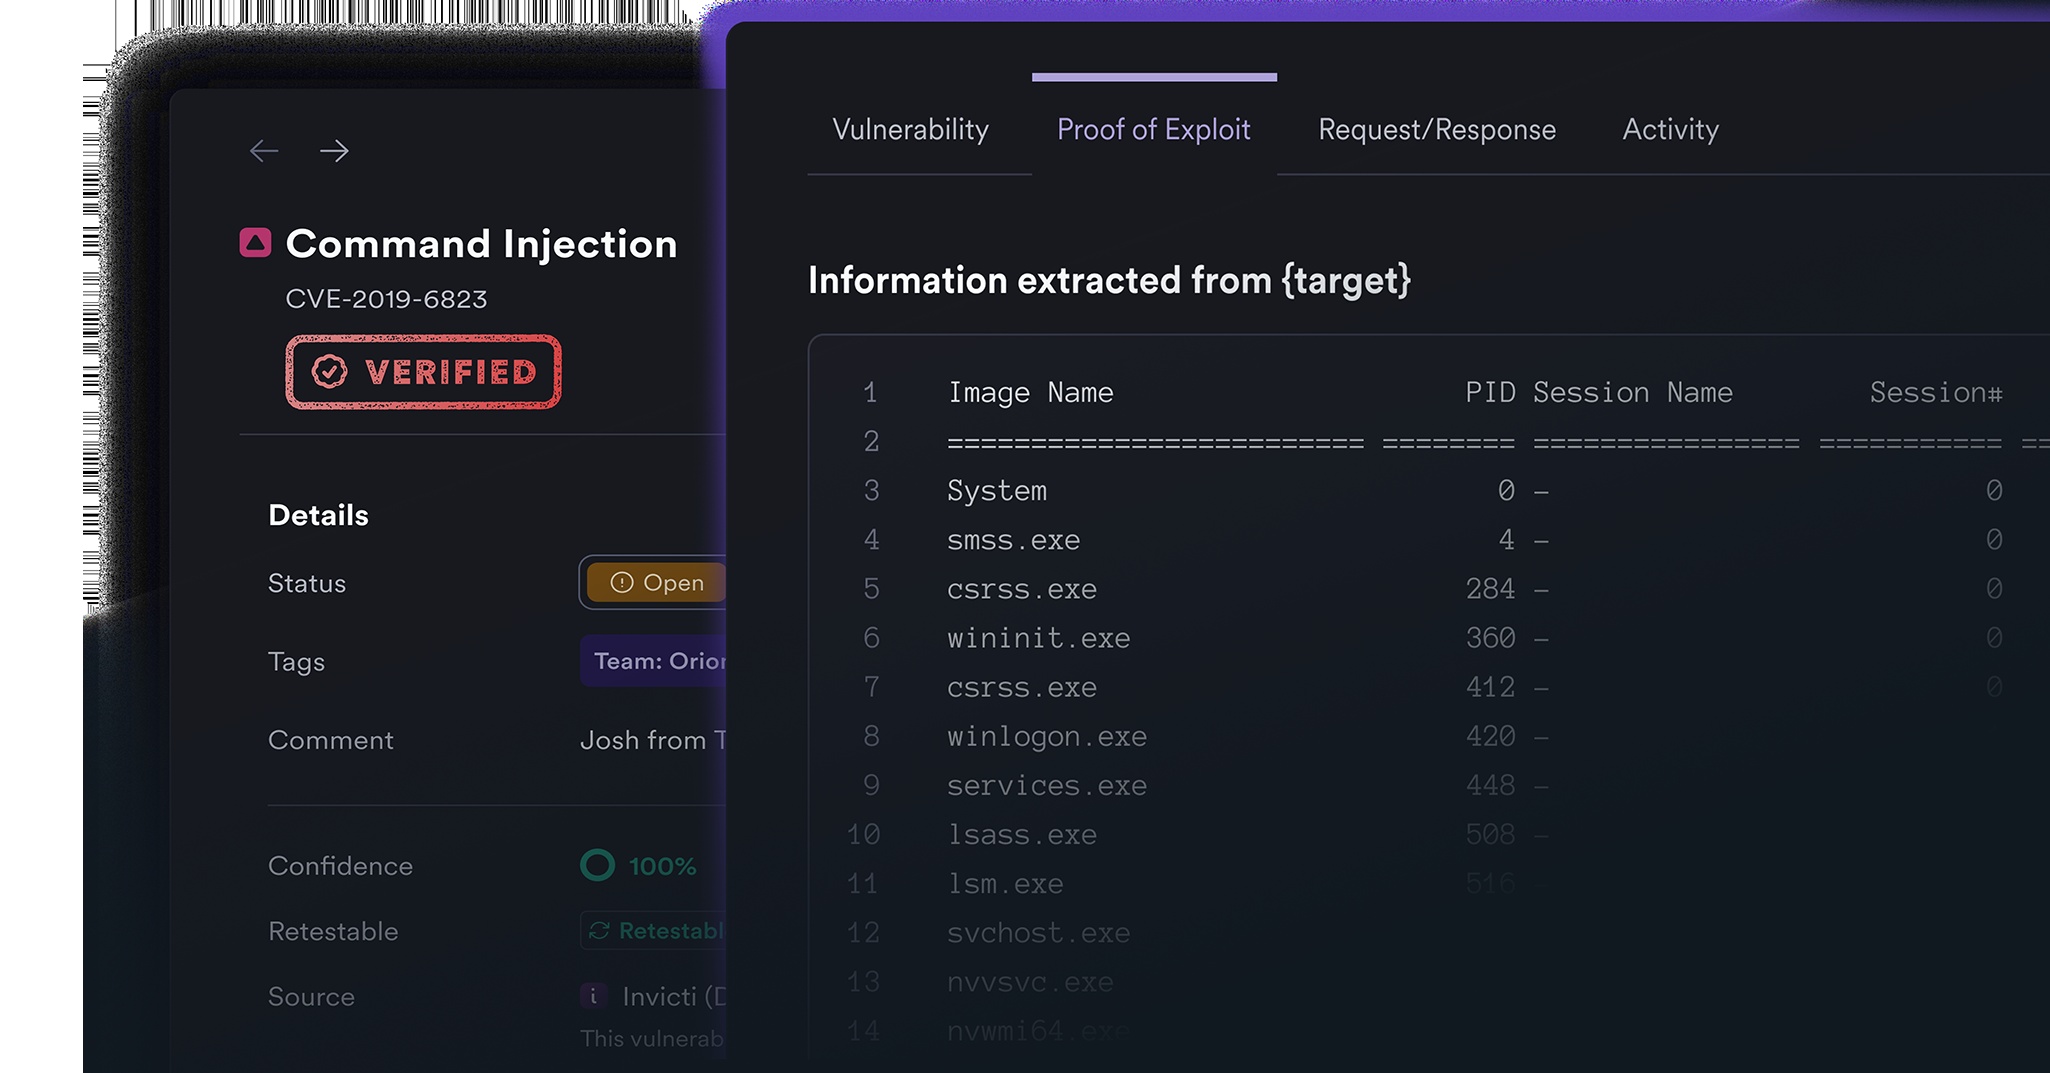Switch to the Vulnerability tab

[x=910, y=130]
